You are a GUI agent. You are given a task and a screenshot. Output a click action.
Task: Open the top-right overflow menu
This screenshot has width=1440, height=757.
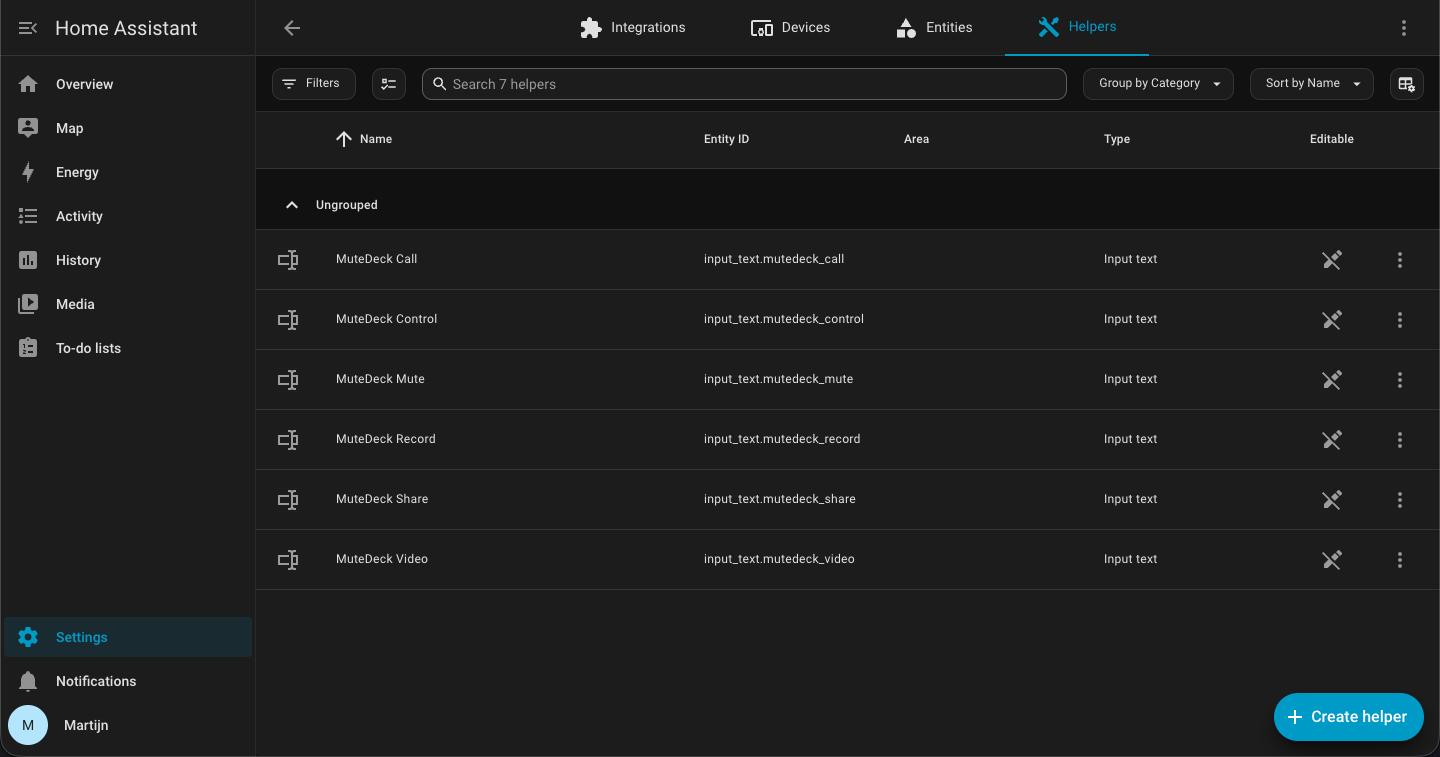coord(1404,28)
